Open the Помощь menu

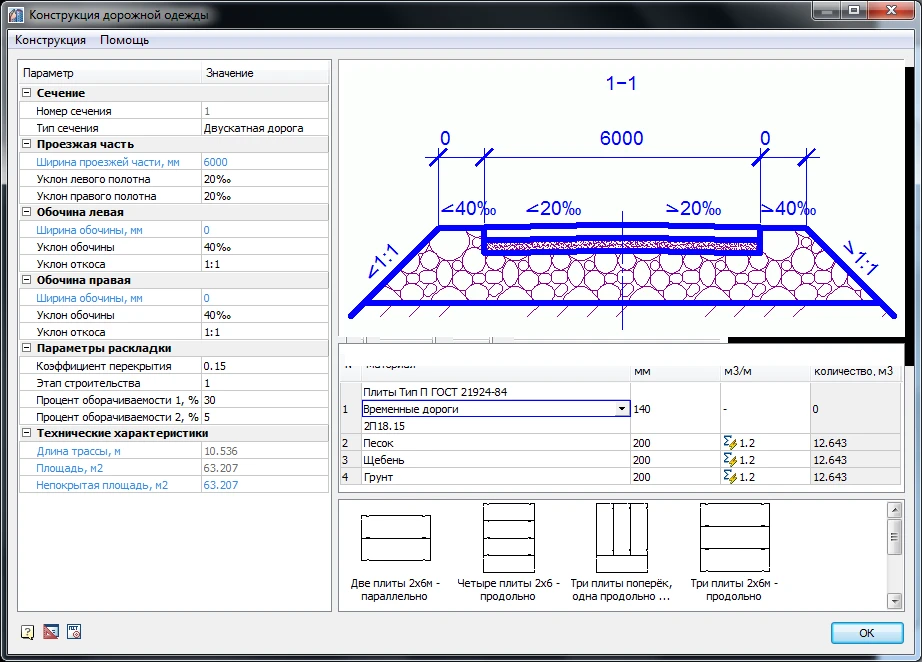(124, 40)
